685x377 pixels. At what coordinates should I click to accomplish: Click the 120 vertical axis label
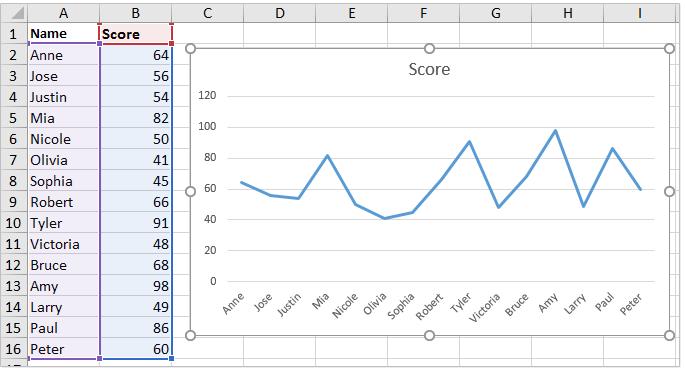[x=207, y=95]
